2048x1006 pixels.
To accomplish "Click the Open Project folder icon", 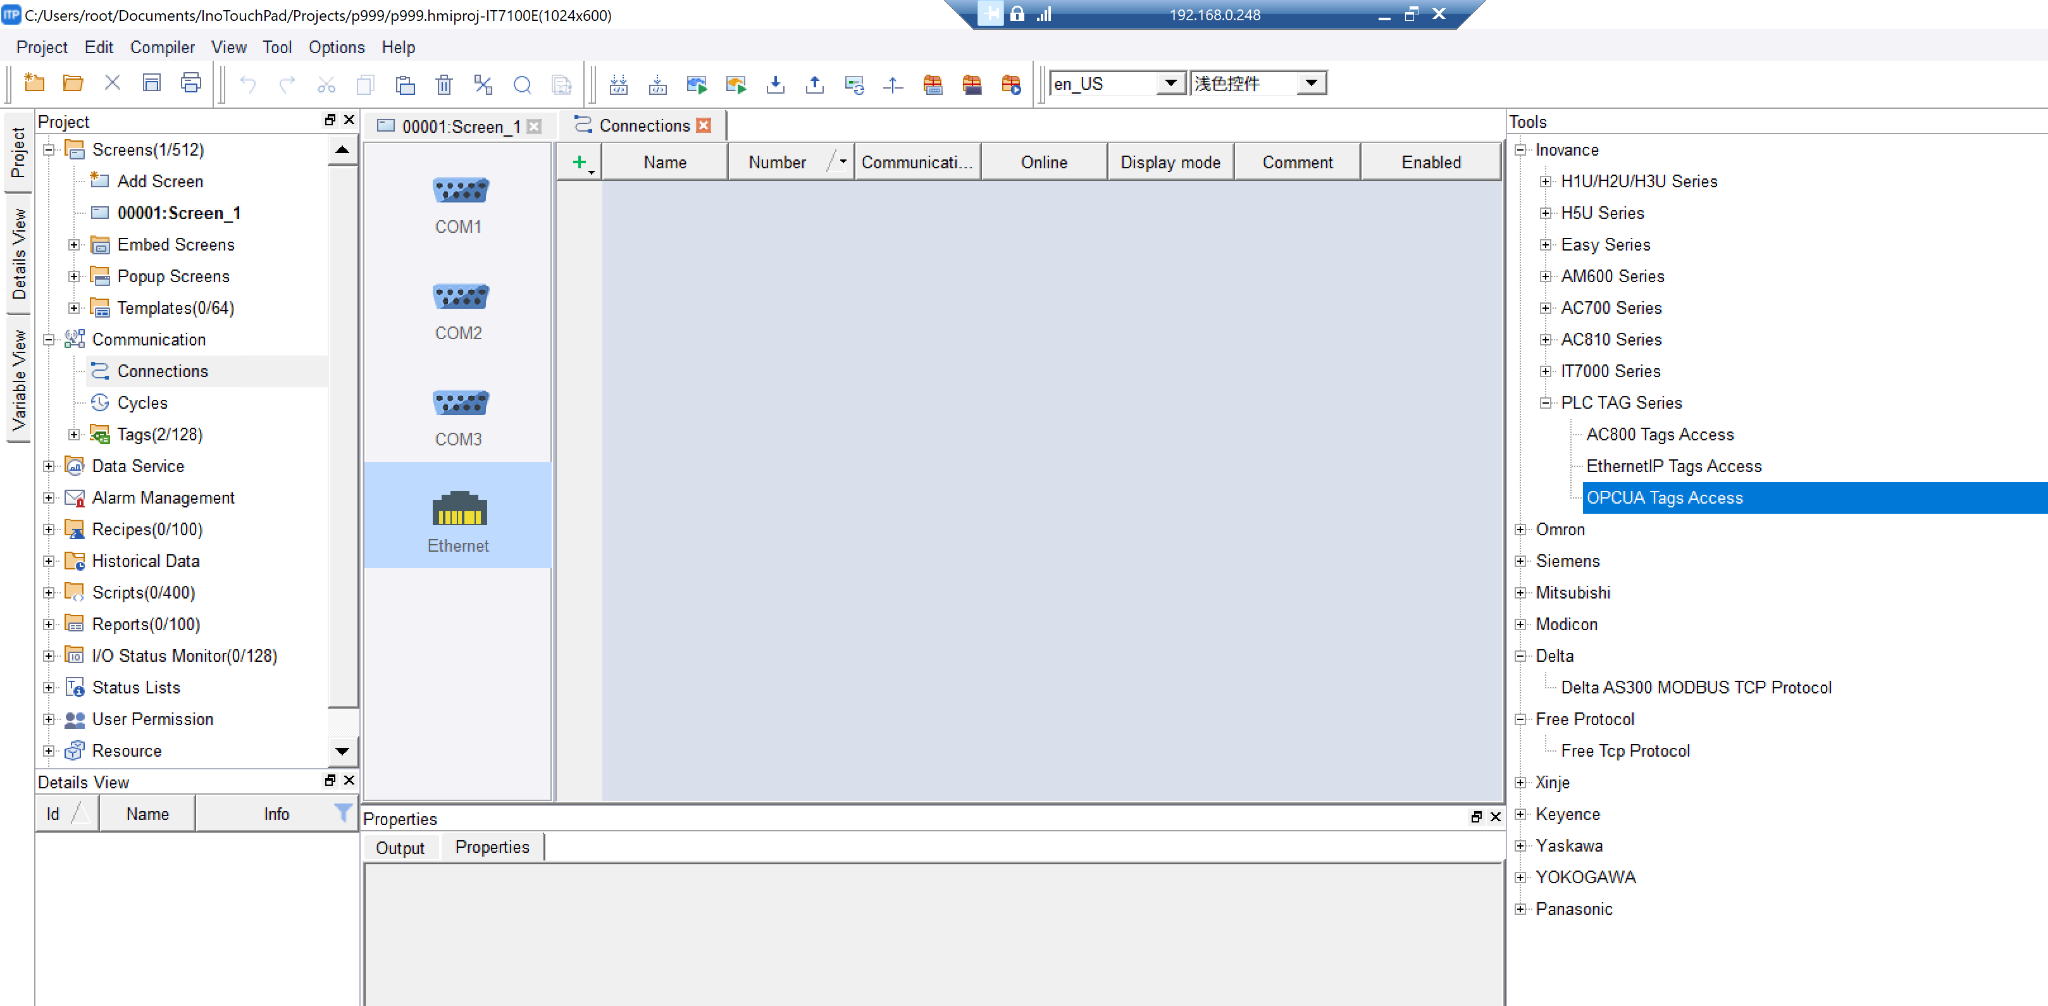I will (x=73, y=84).
